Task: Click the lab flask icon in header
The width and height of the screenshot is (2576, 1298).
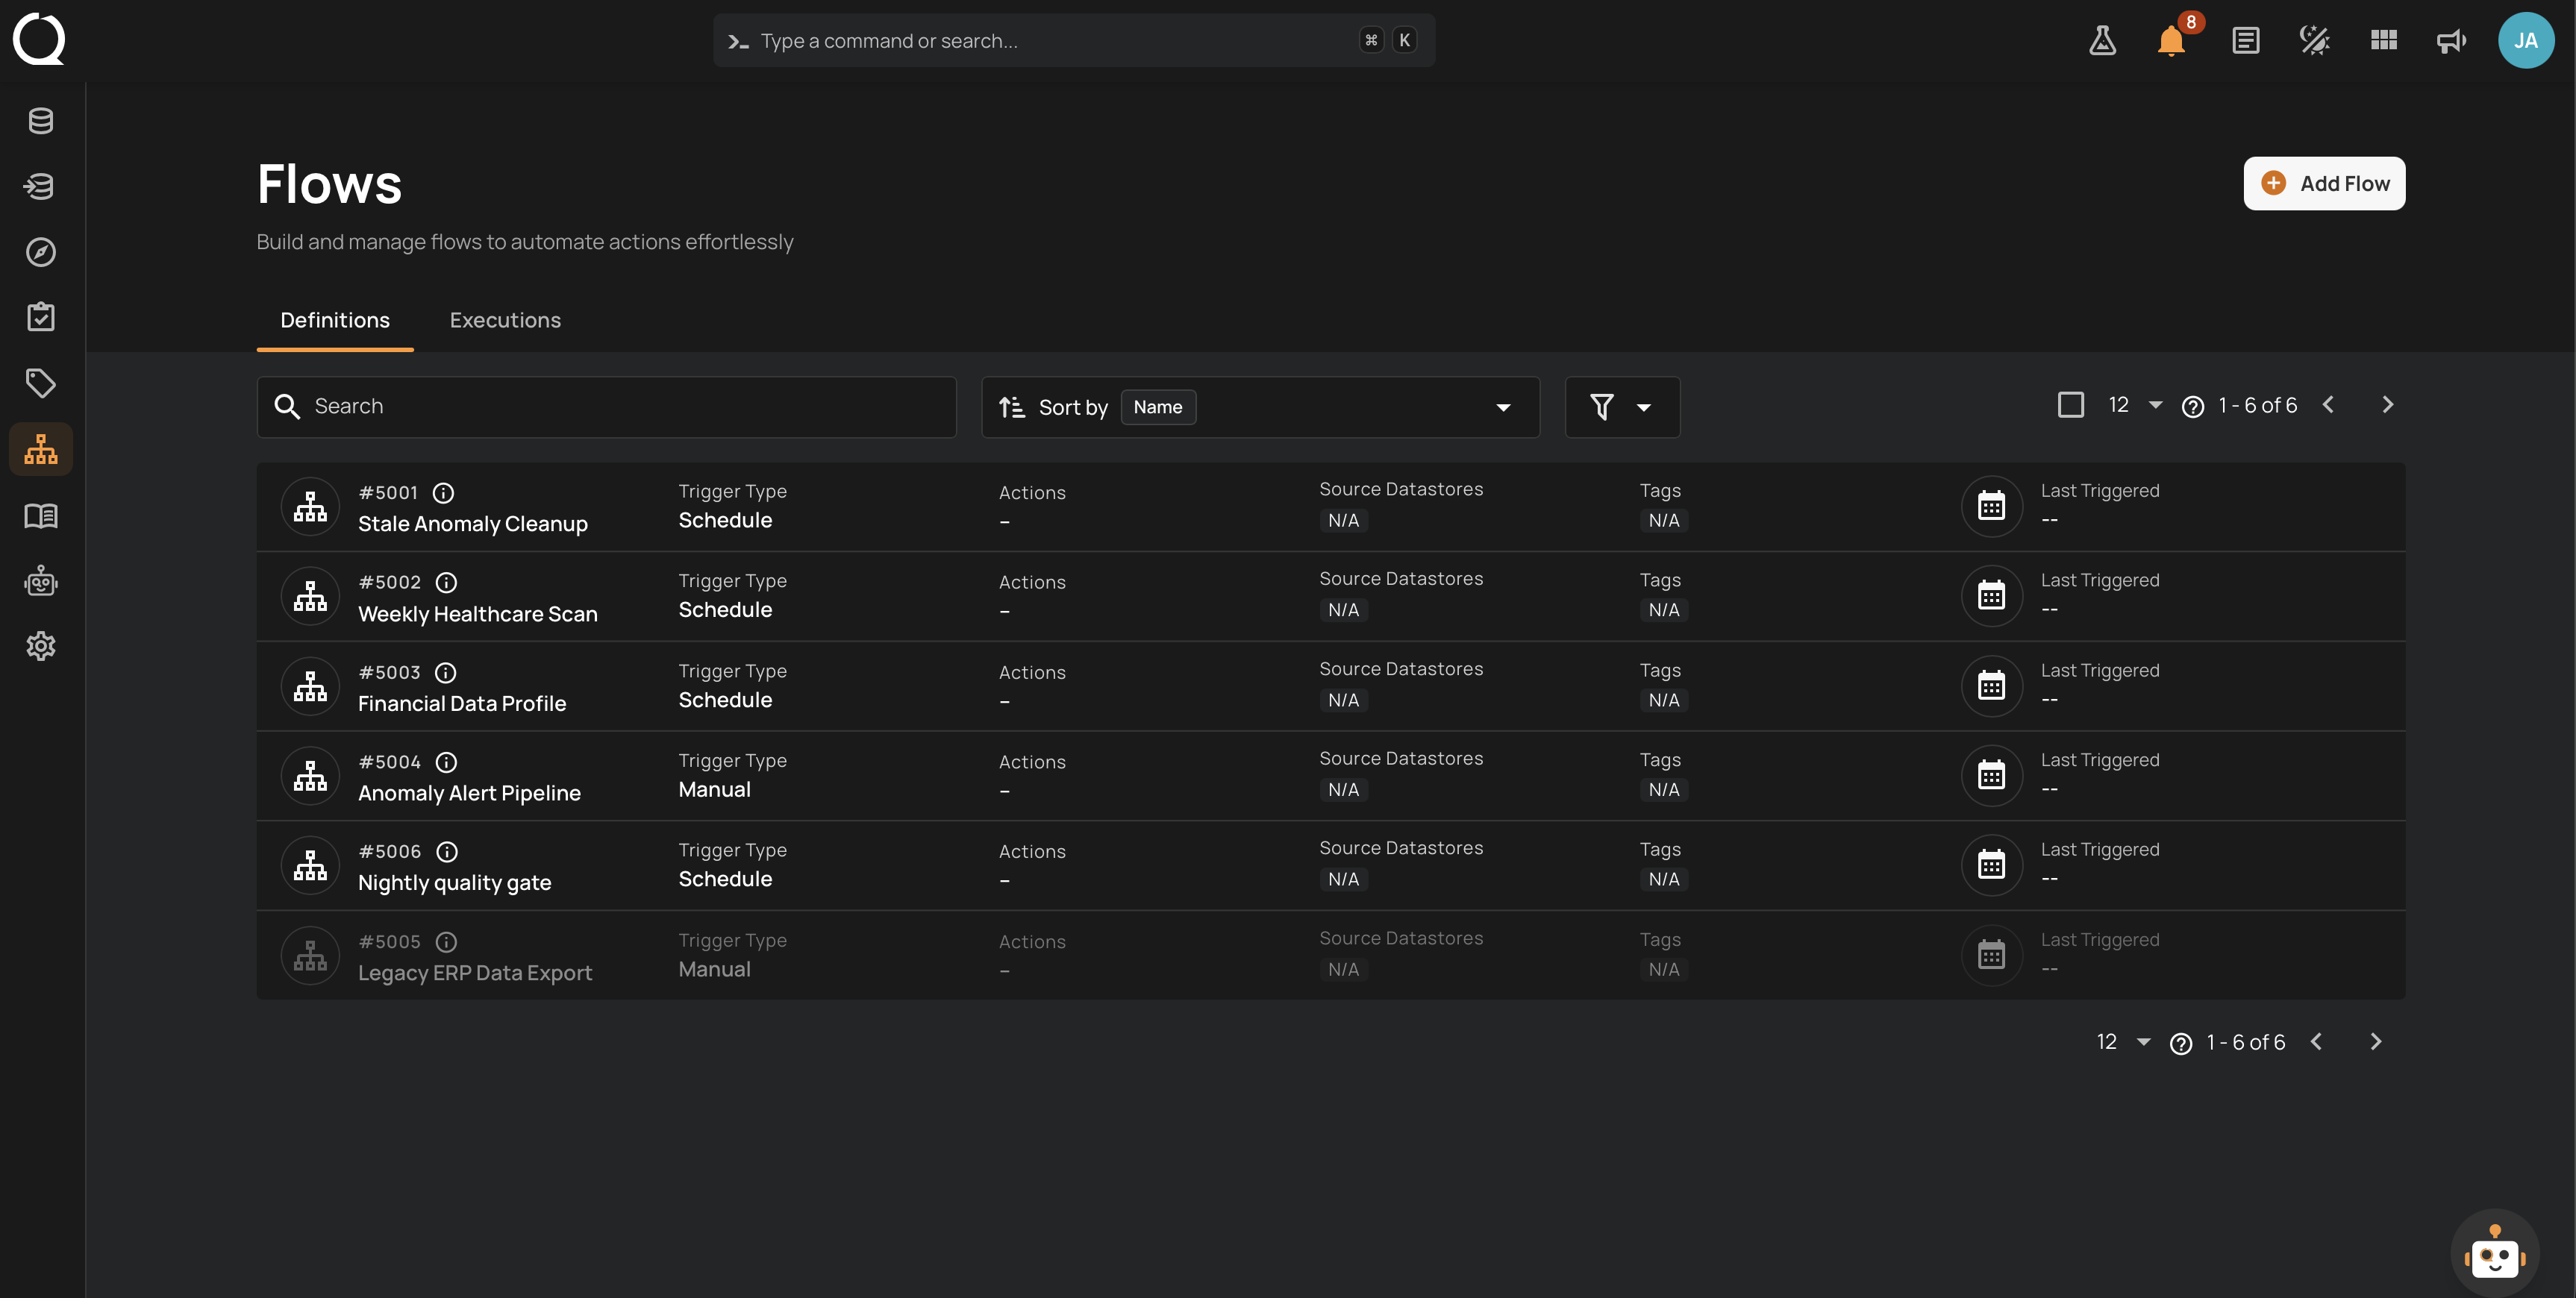Action: 2102,41
